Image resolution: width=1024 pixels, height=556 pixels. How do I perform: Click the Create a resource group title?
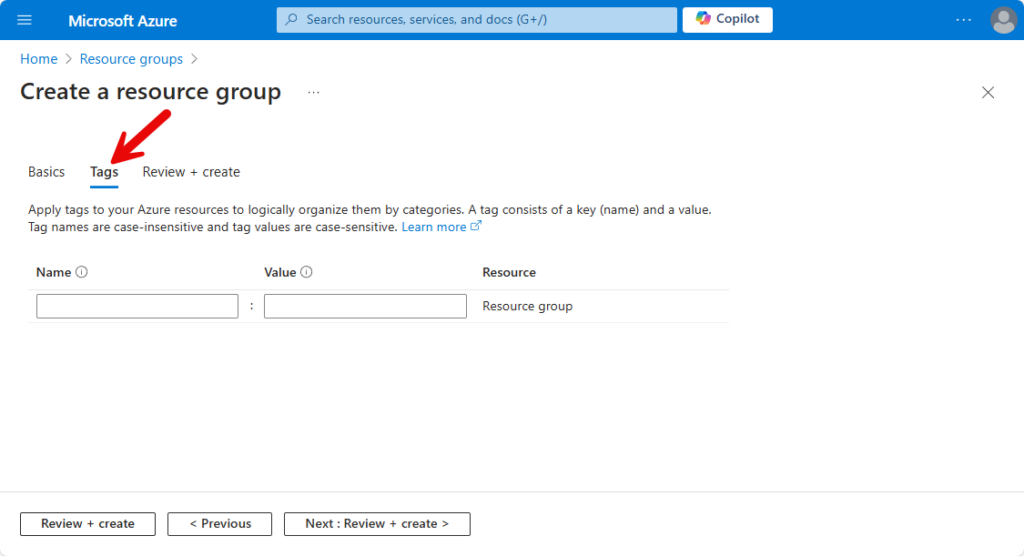(151, 91)
